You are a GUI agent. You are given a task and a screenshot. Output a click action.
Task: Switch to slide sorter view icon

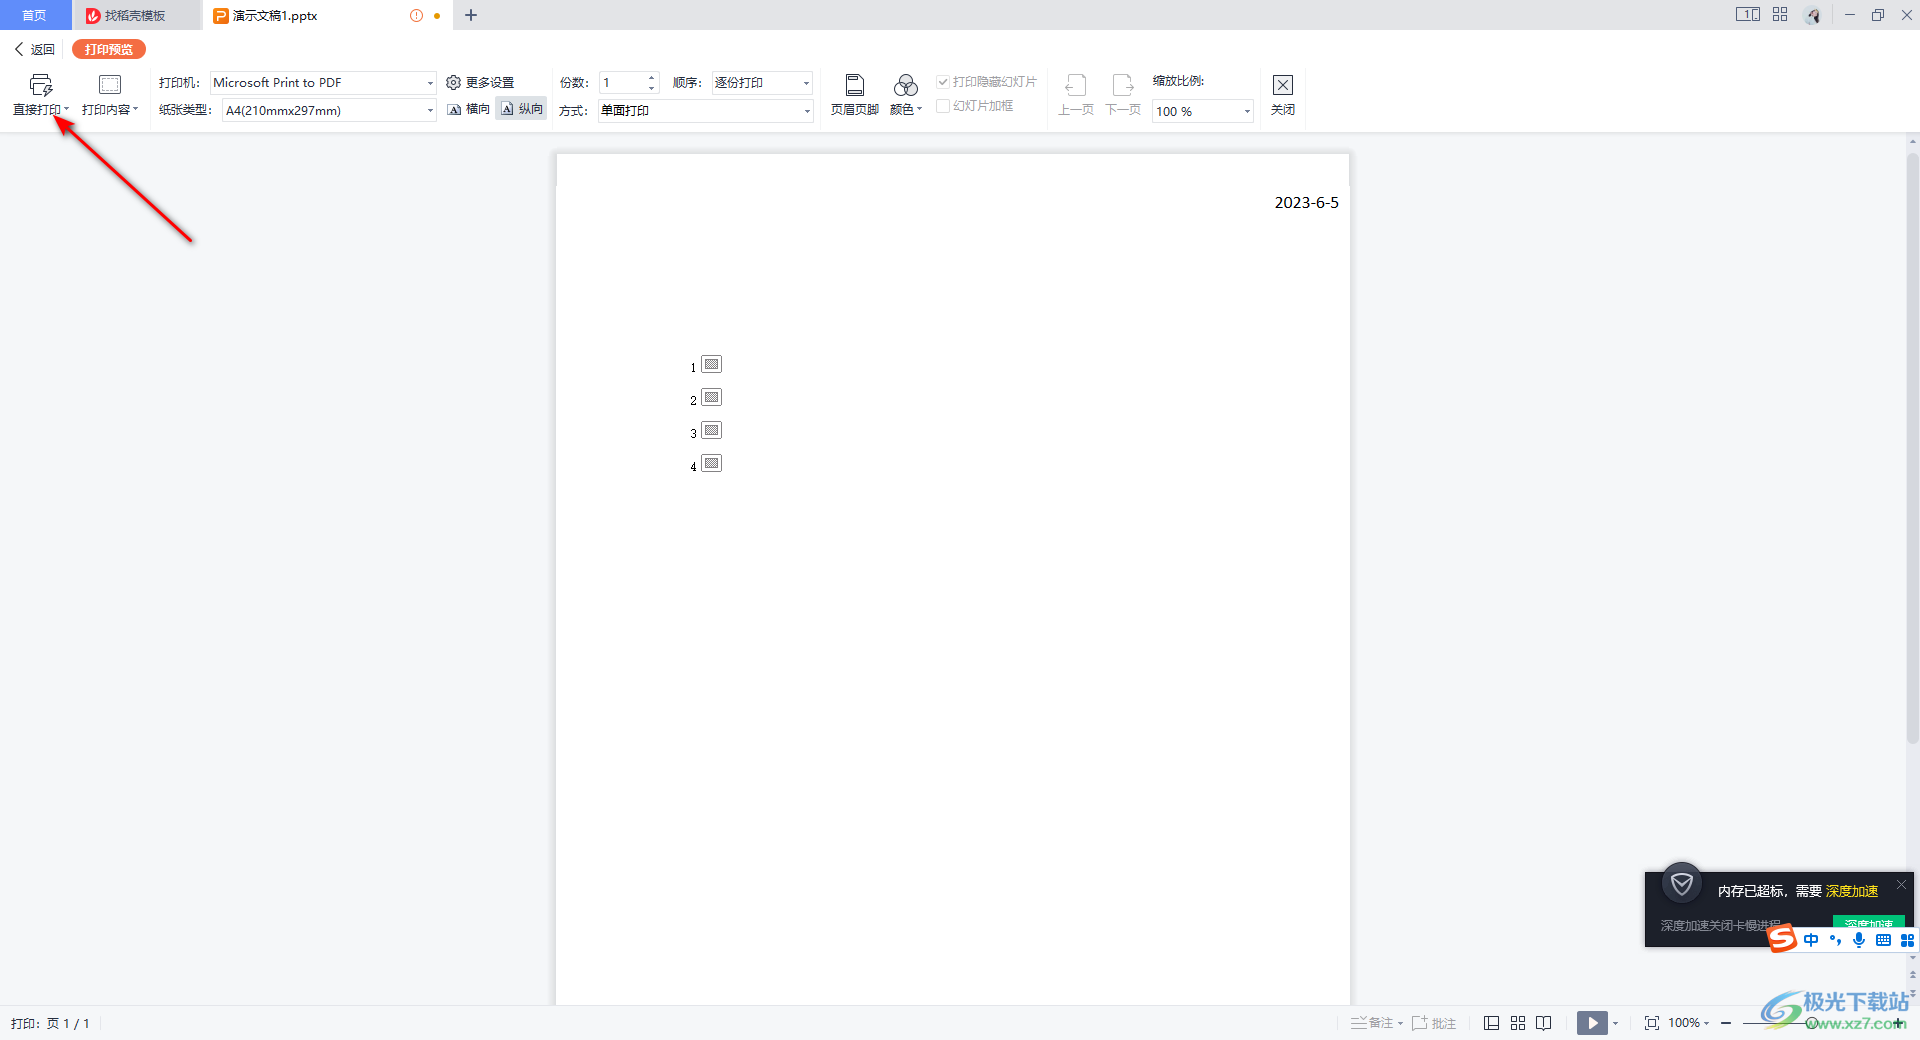point(1518,1023)
